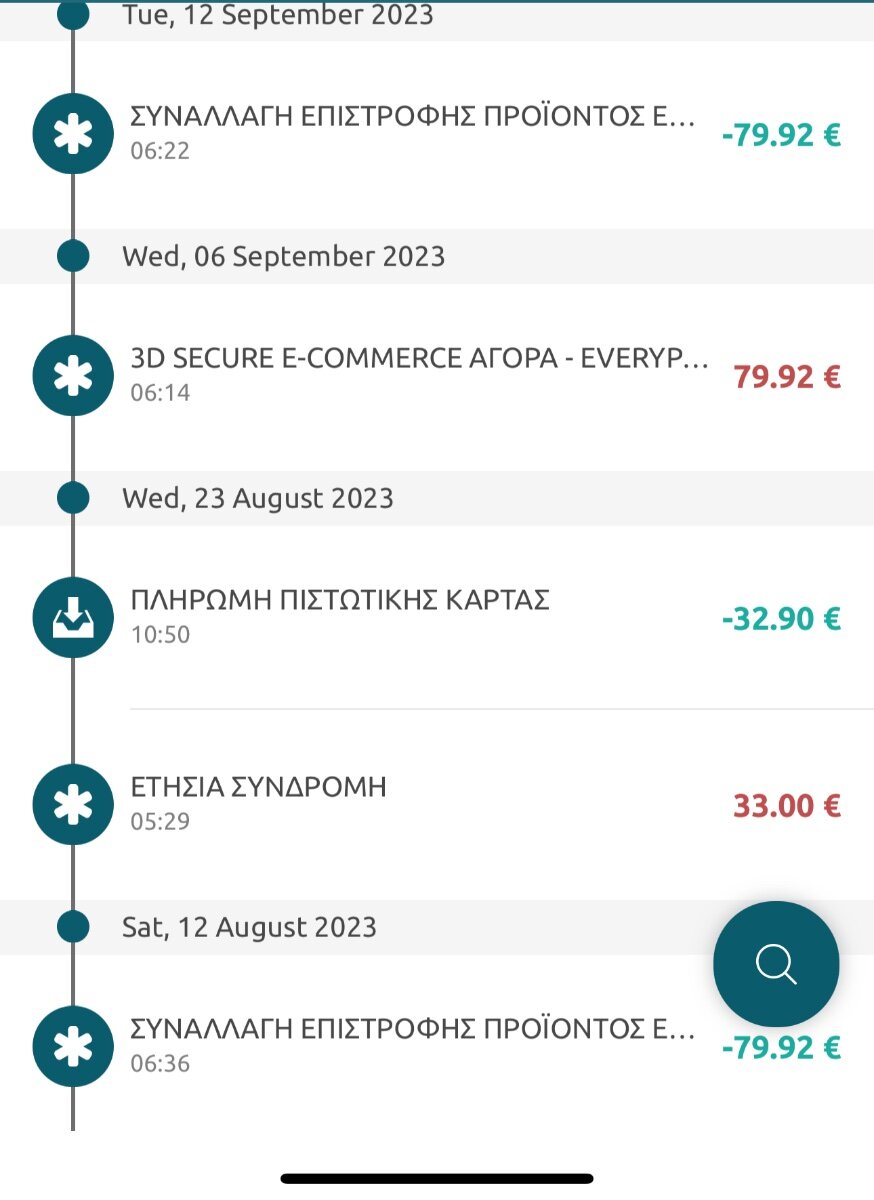Select timeline dot for Wed, 06 September 2023
The image size is (874, 1200).
(x=73, y=256)
